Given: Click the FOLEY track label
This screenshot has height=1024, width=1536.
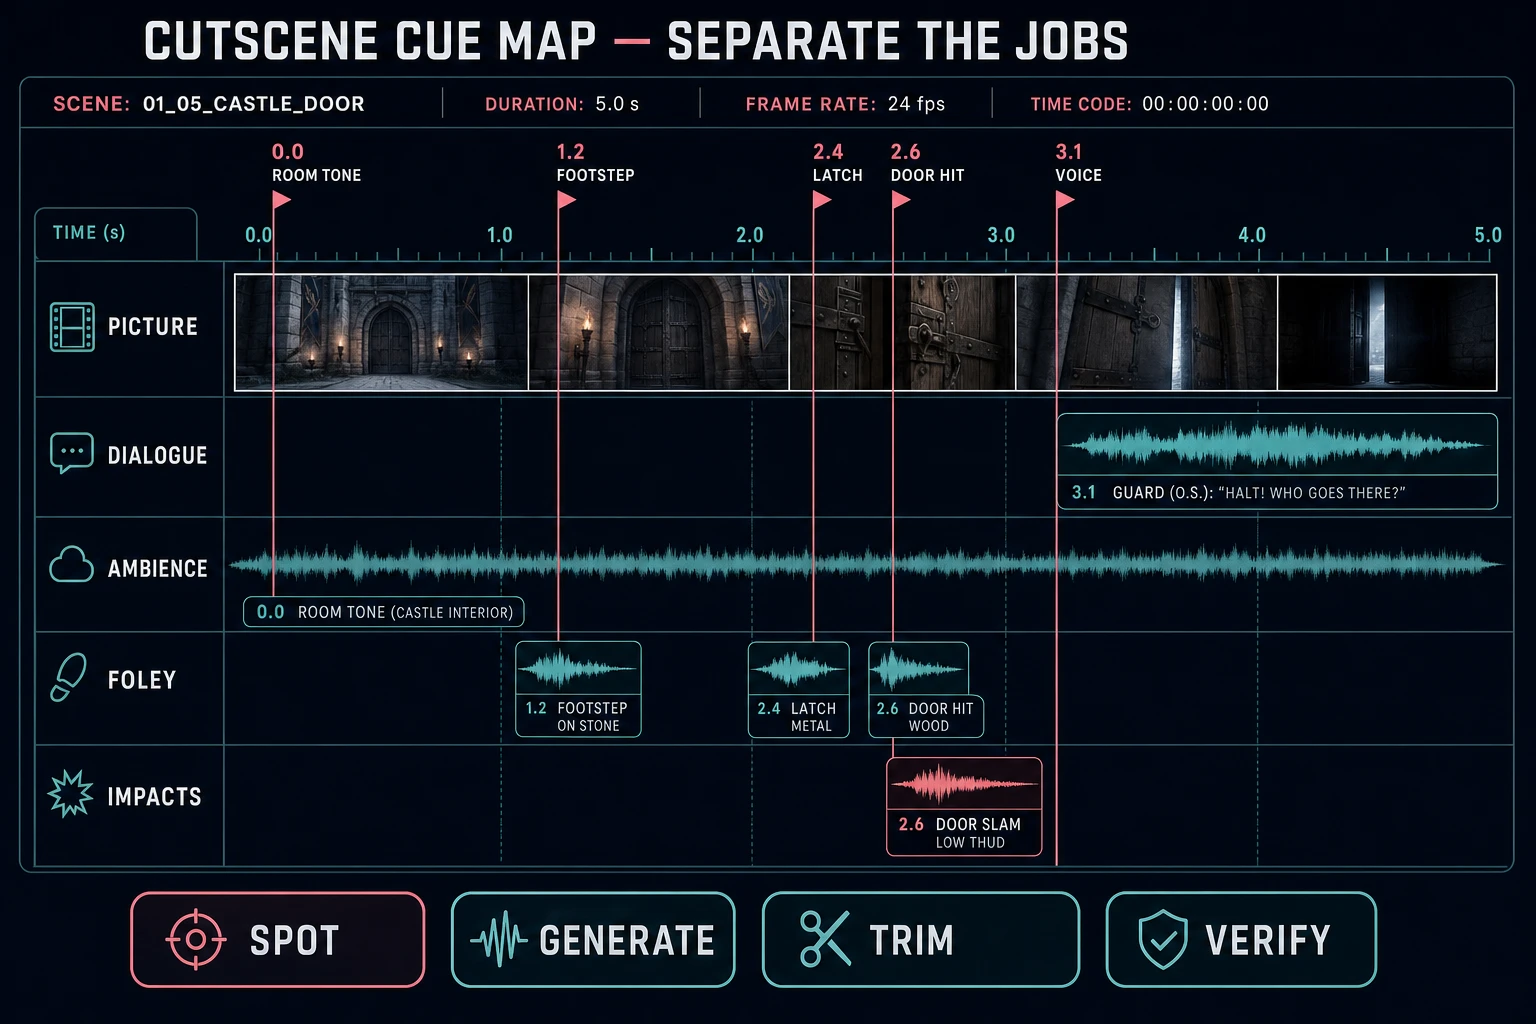Looking at the screenshot, I should point(141,680).
